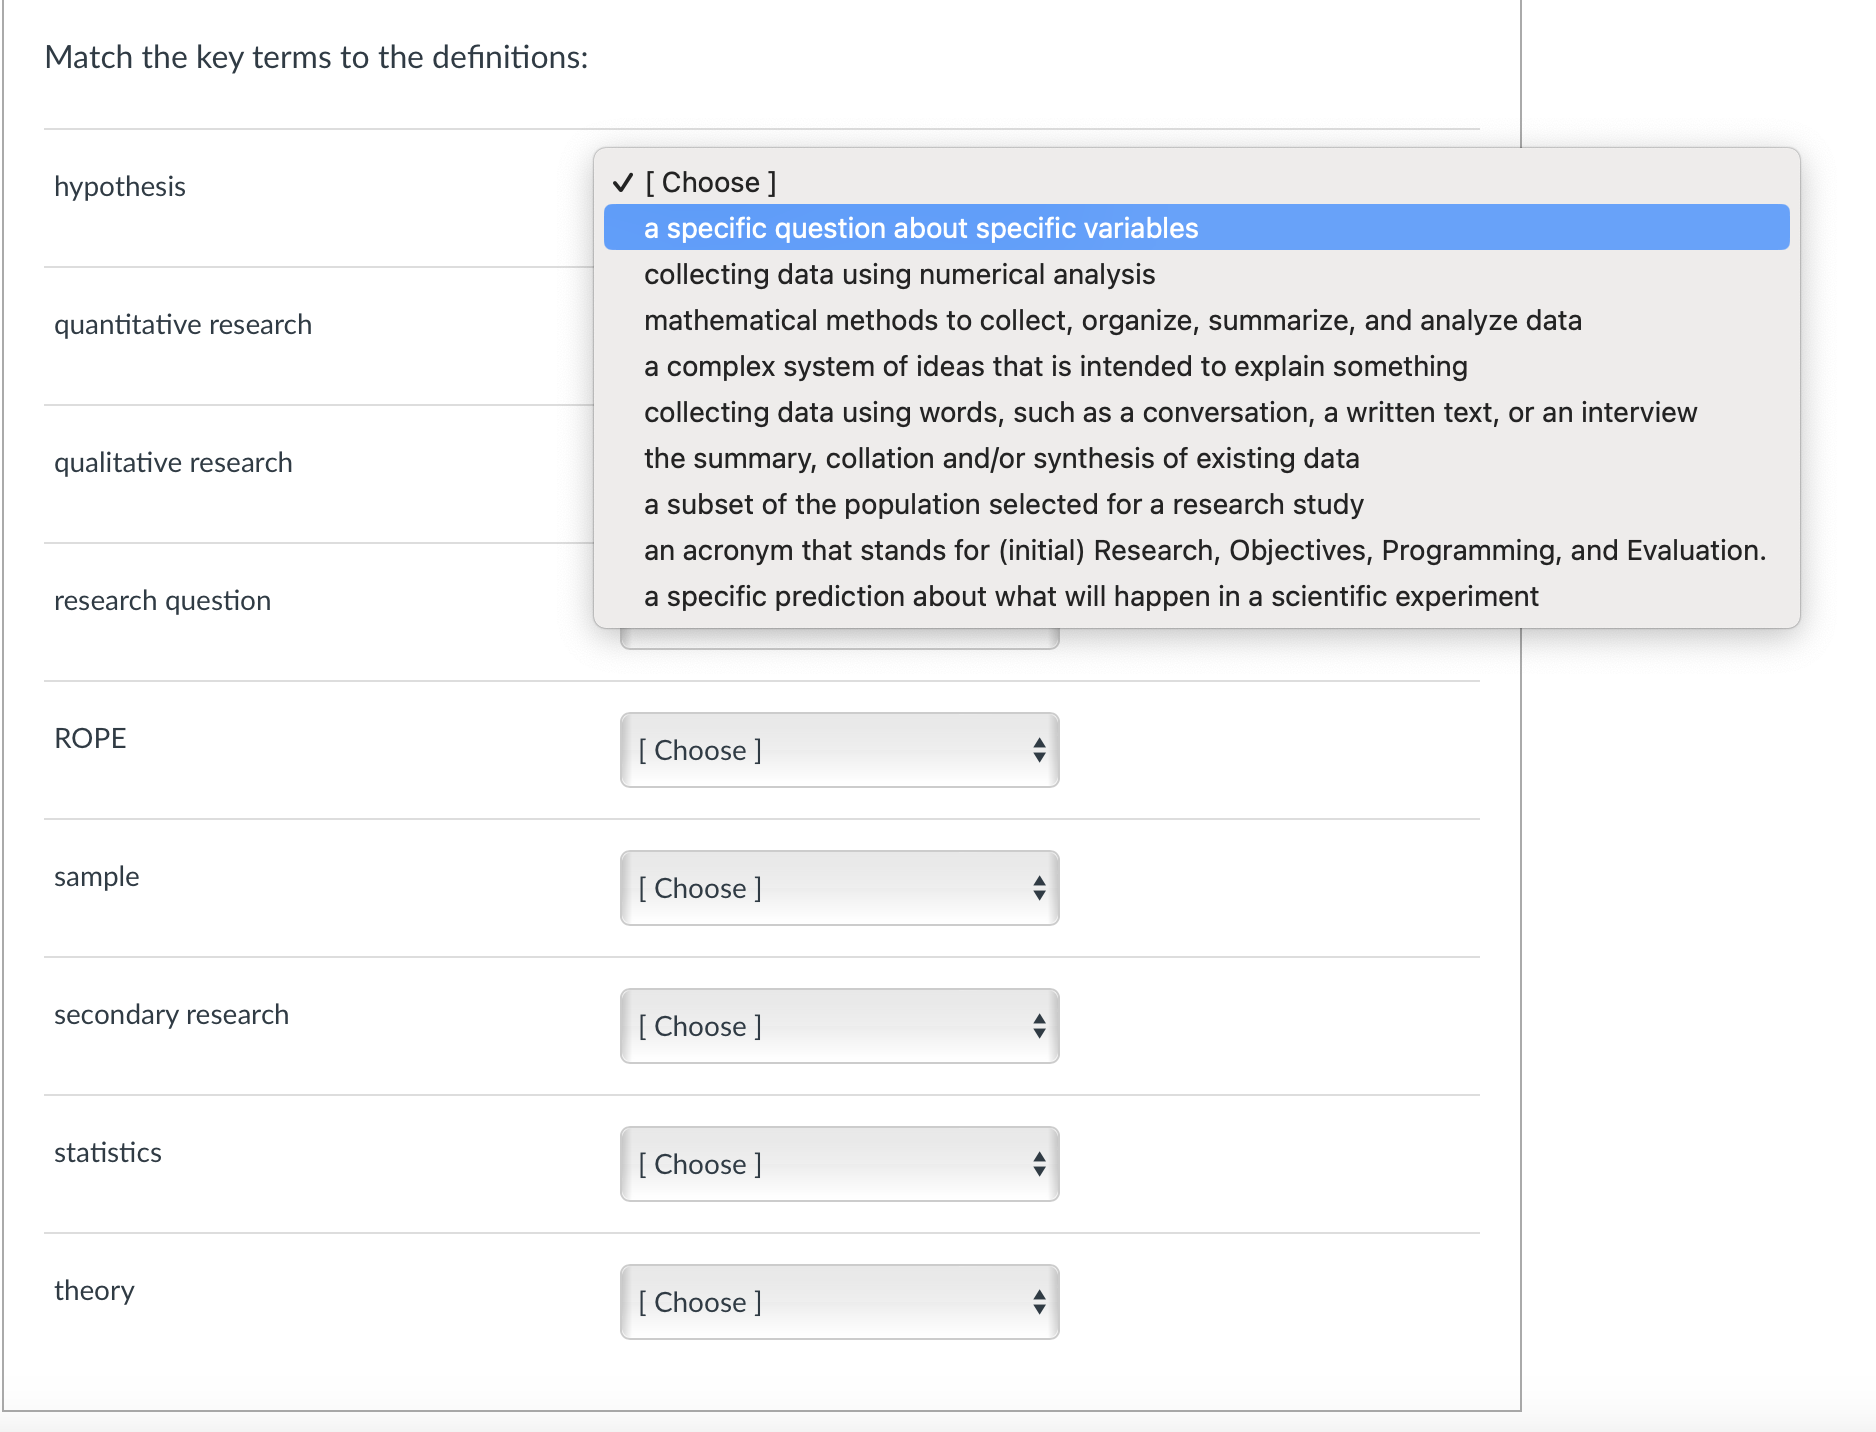
Task: Click the stepper arrows on theory dropdown
Action: pyautogui.click(x=1039, y=1302)
